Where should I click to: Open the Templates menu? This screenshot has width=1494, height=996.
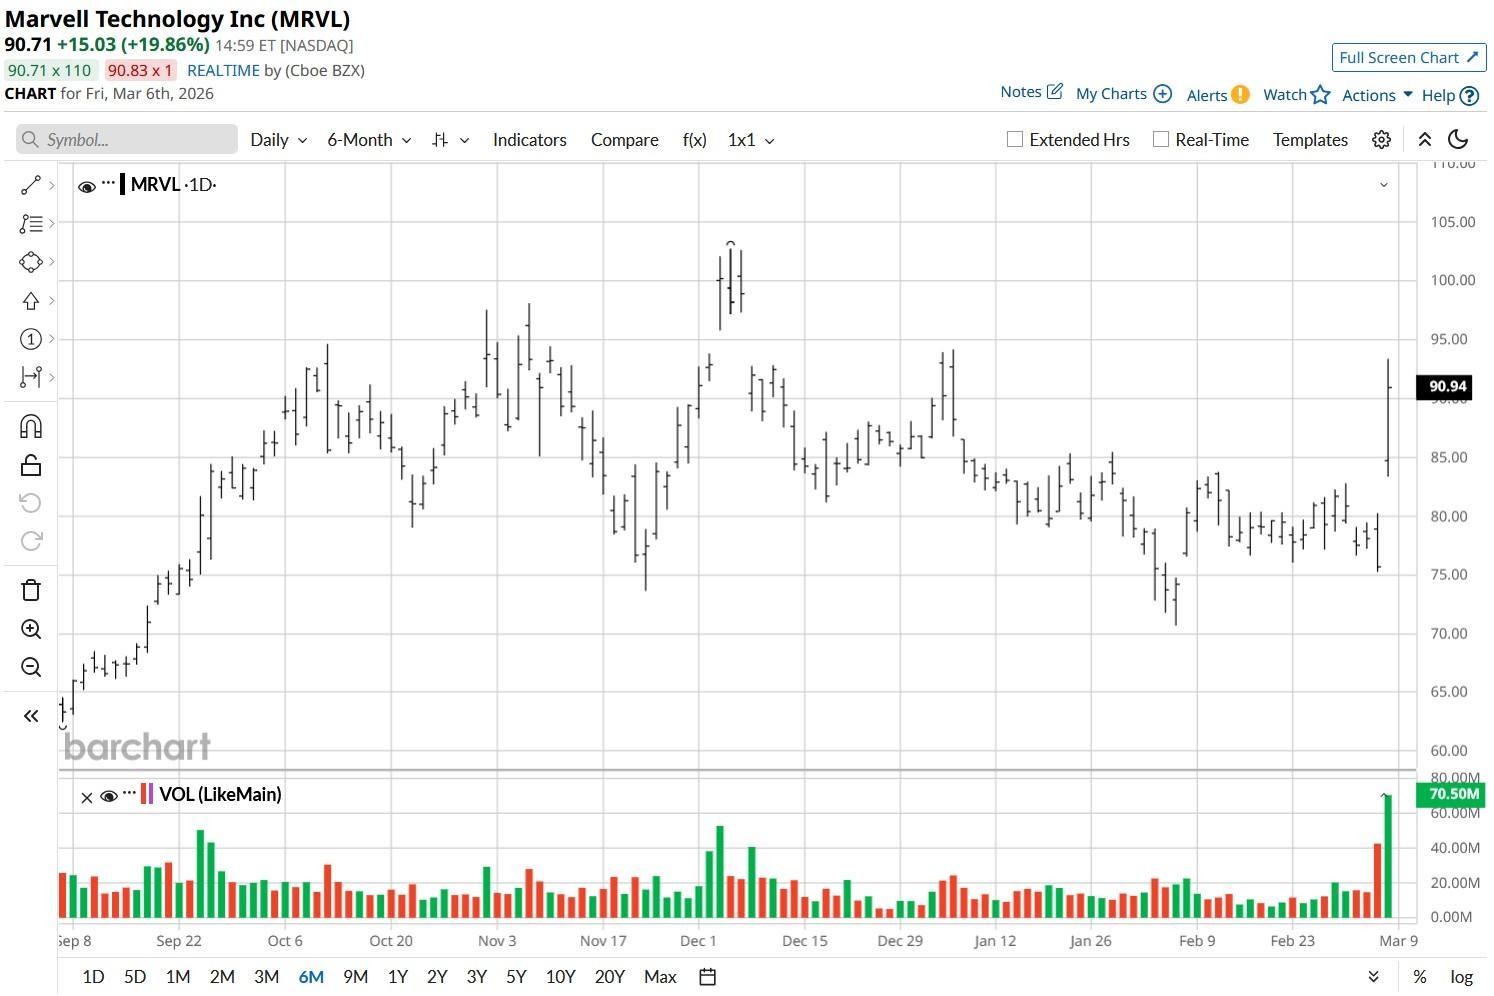point(1310,140)
